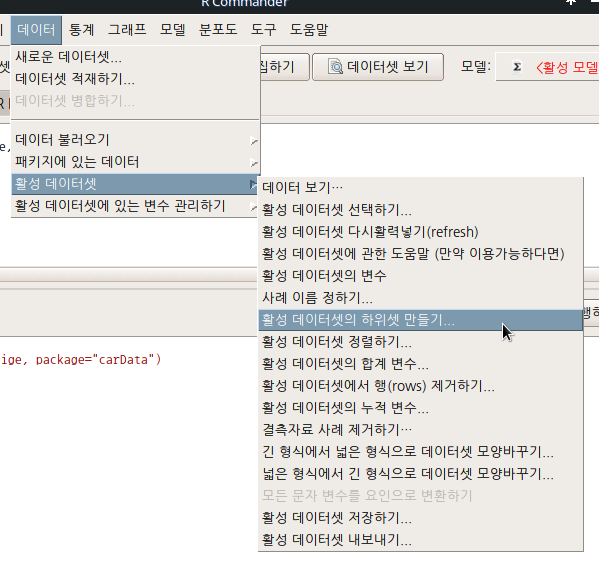Choose 결측자료 사례 제거하기...

(421, 430)
